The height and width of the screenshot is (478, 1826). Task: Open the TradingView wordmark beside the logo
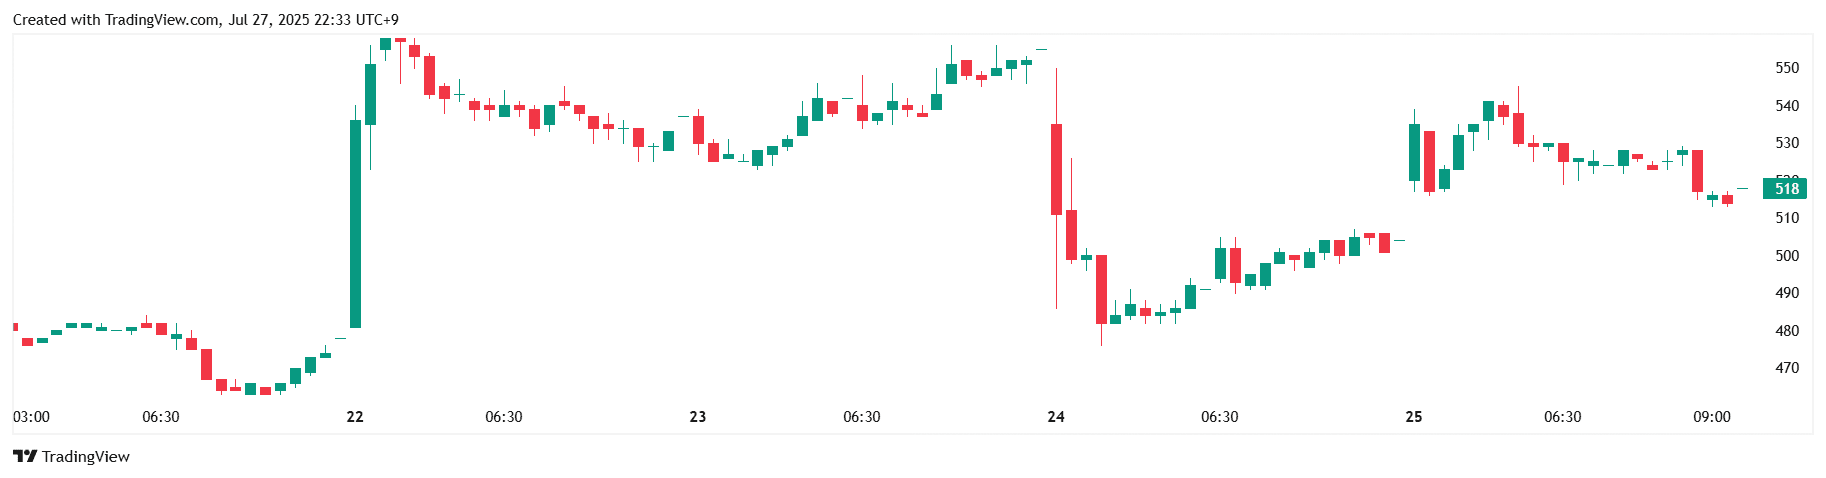coord(86,457)
